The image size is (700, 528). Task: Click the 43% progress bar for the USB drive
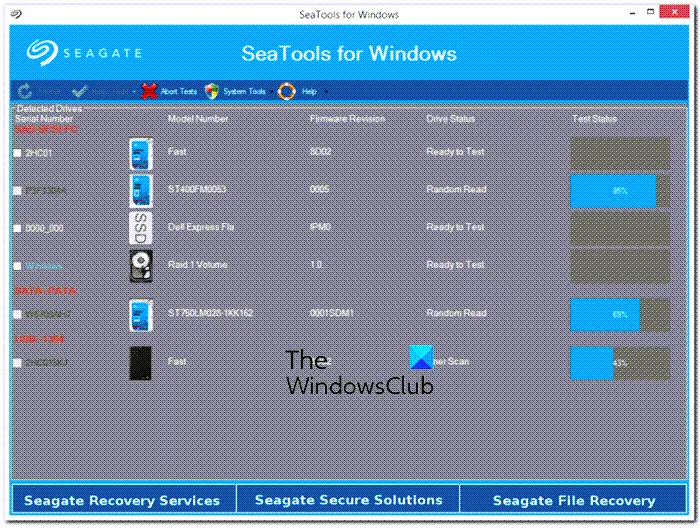[x=620, y=363]
